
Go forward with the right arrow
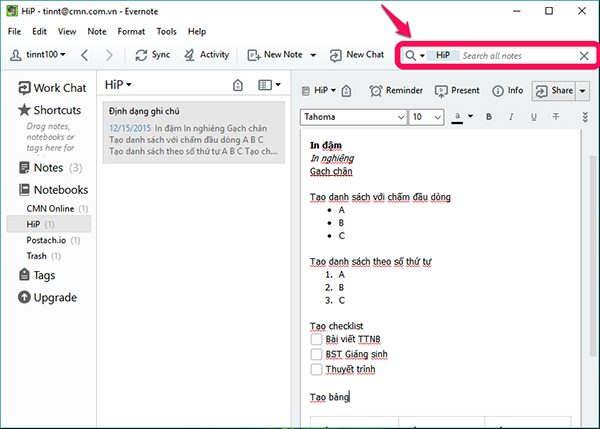(x=109, y=55)
